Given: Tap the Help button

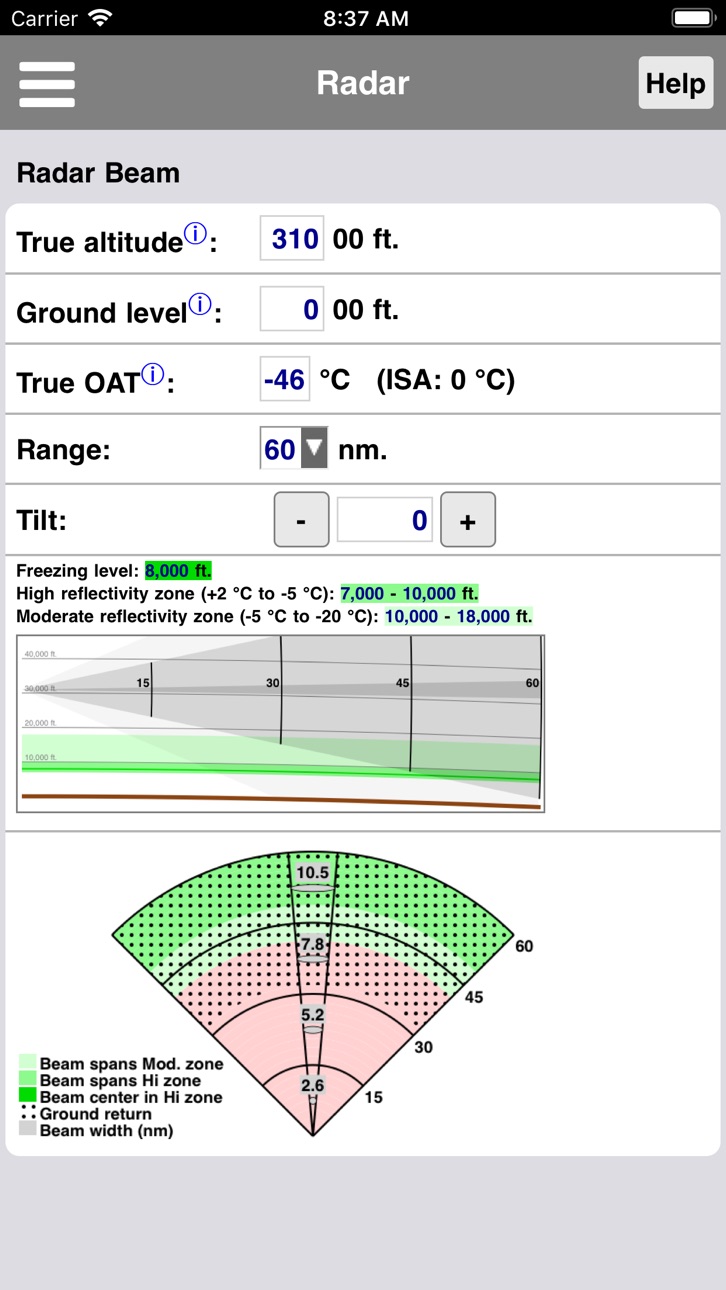Looking at the screenshot, I should coord(676,83).
